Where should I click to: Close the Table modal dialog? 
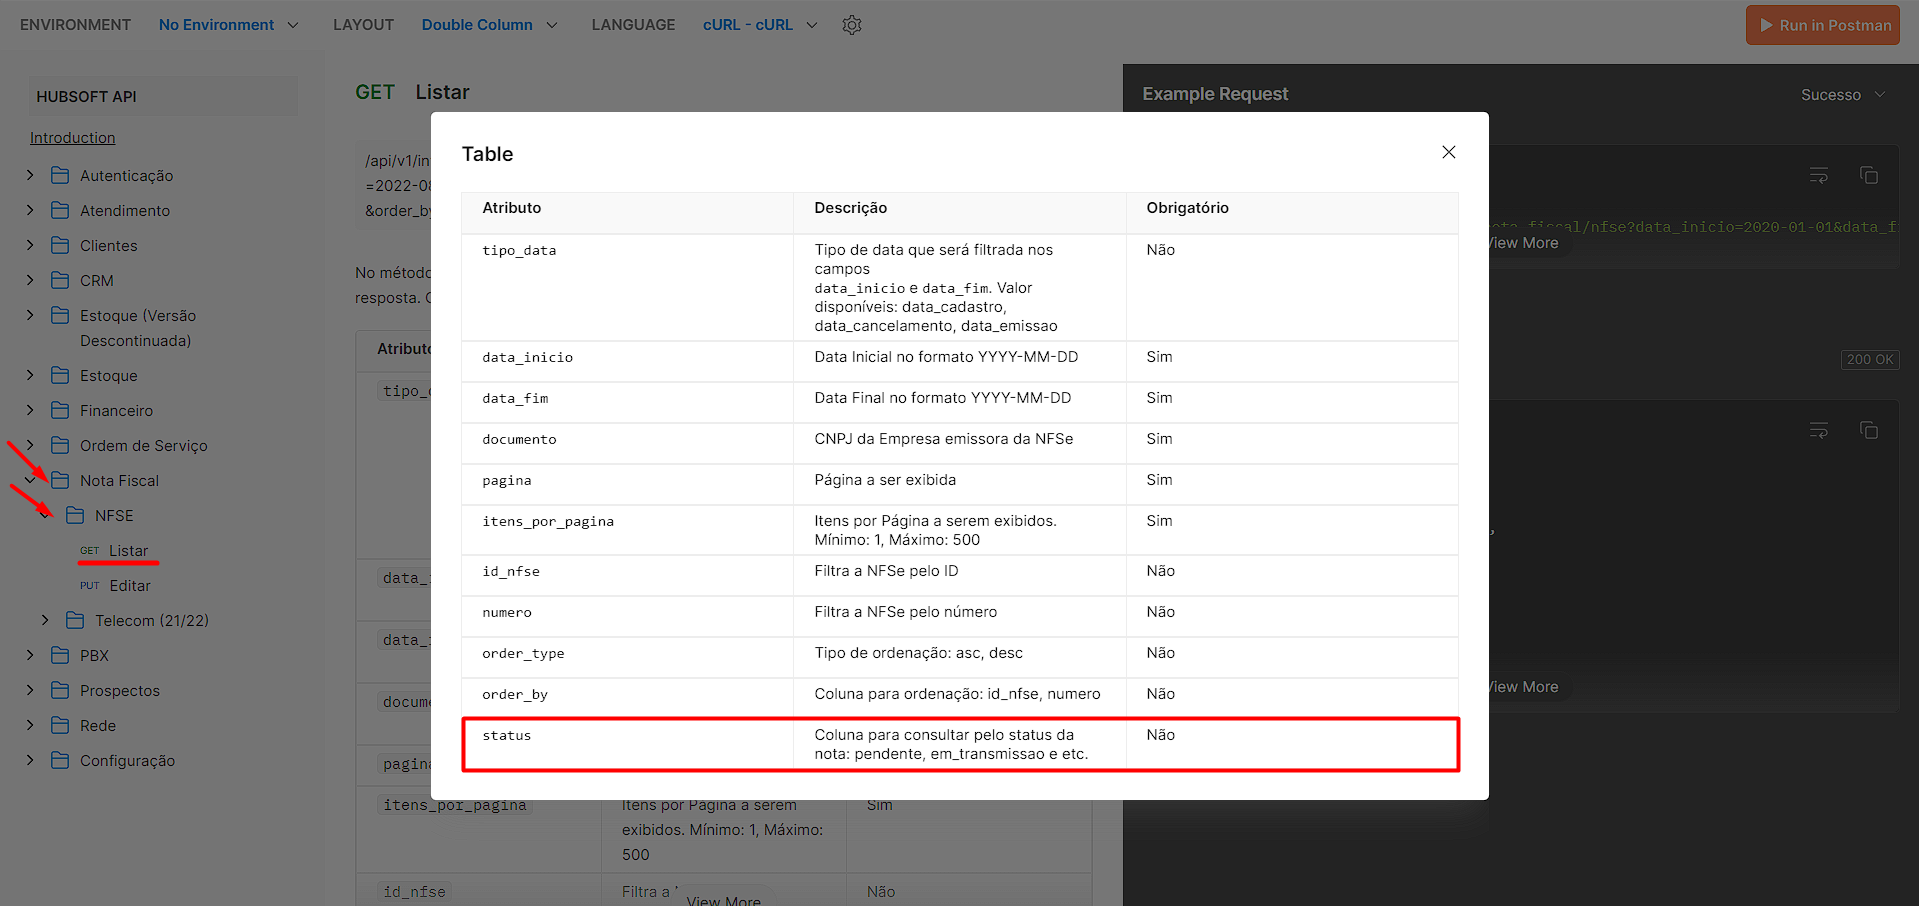(1448, 152)
